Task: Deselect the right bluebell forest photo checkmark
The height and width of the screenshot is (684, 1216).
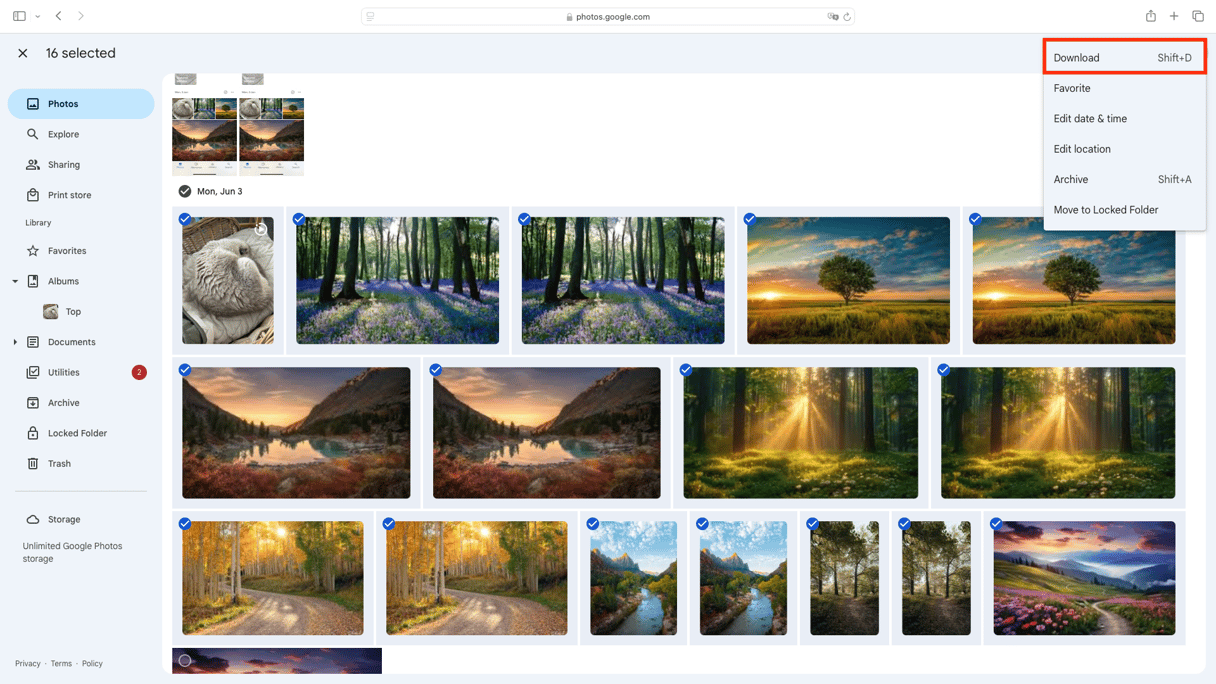Action: [x=524, y=219]
